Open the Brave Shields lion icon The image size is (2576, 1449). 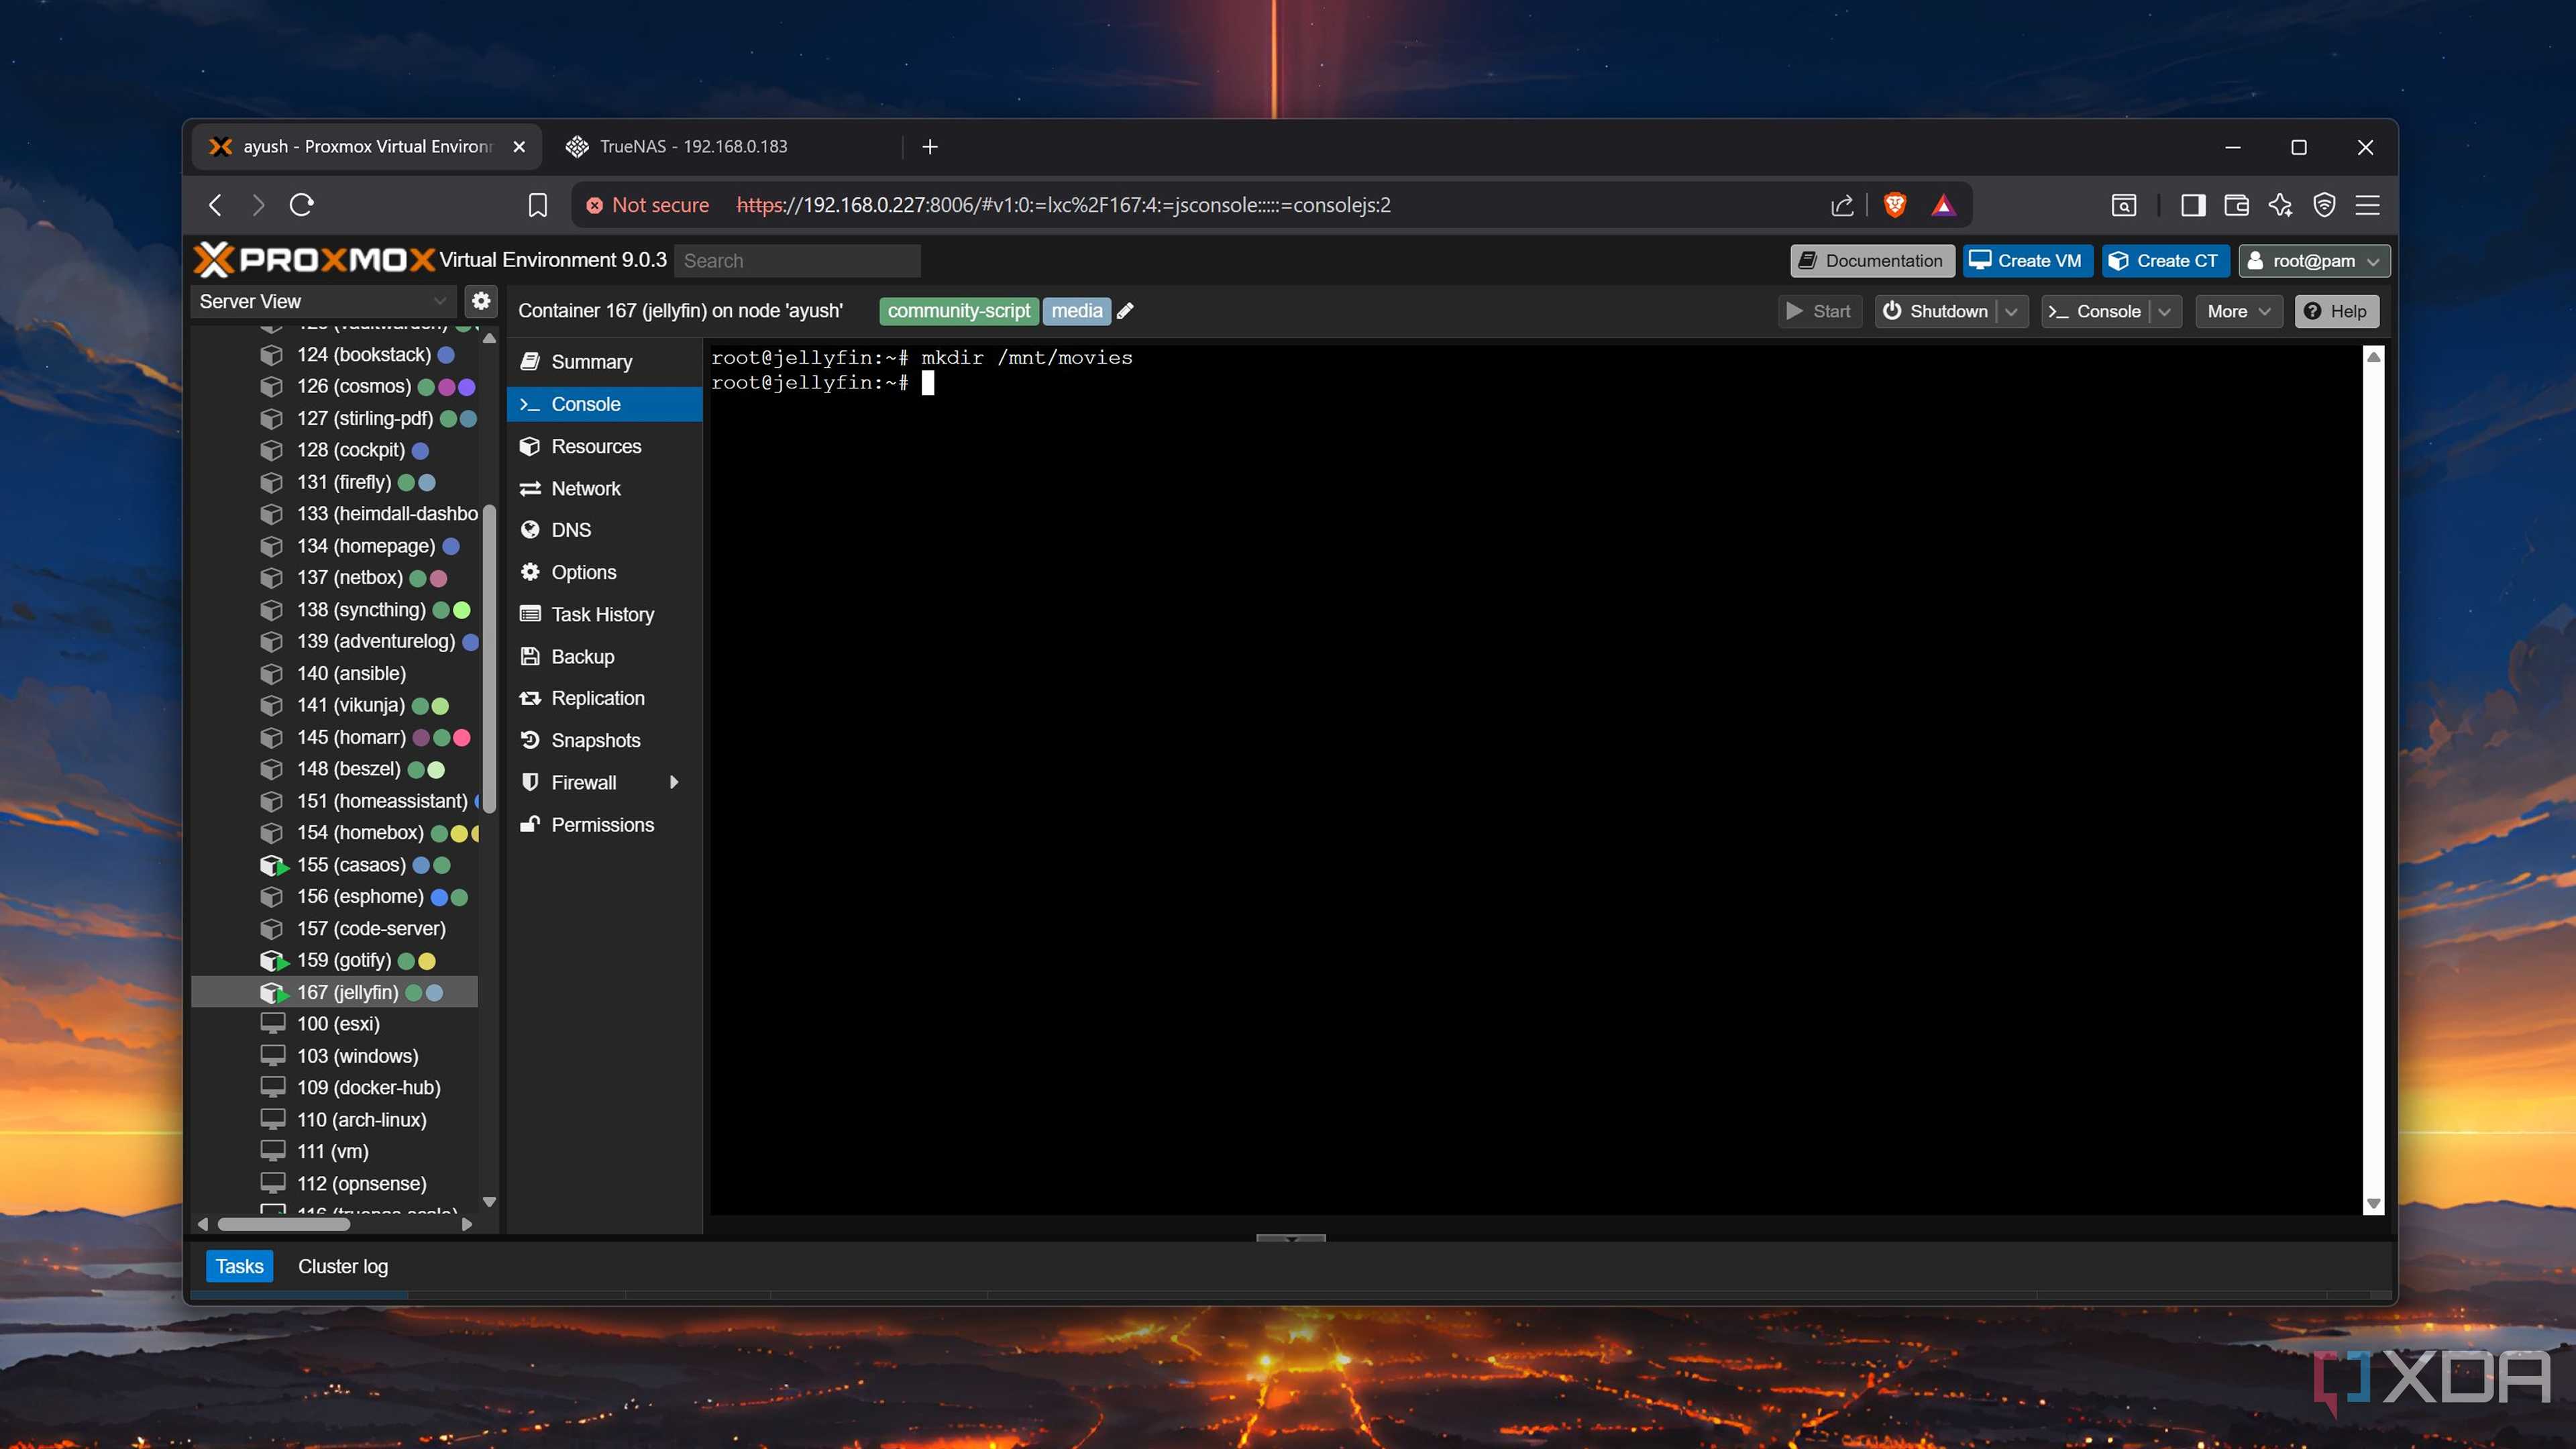pos(1894,205)
